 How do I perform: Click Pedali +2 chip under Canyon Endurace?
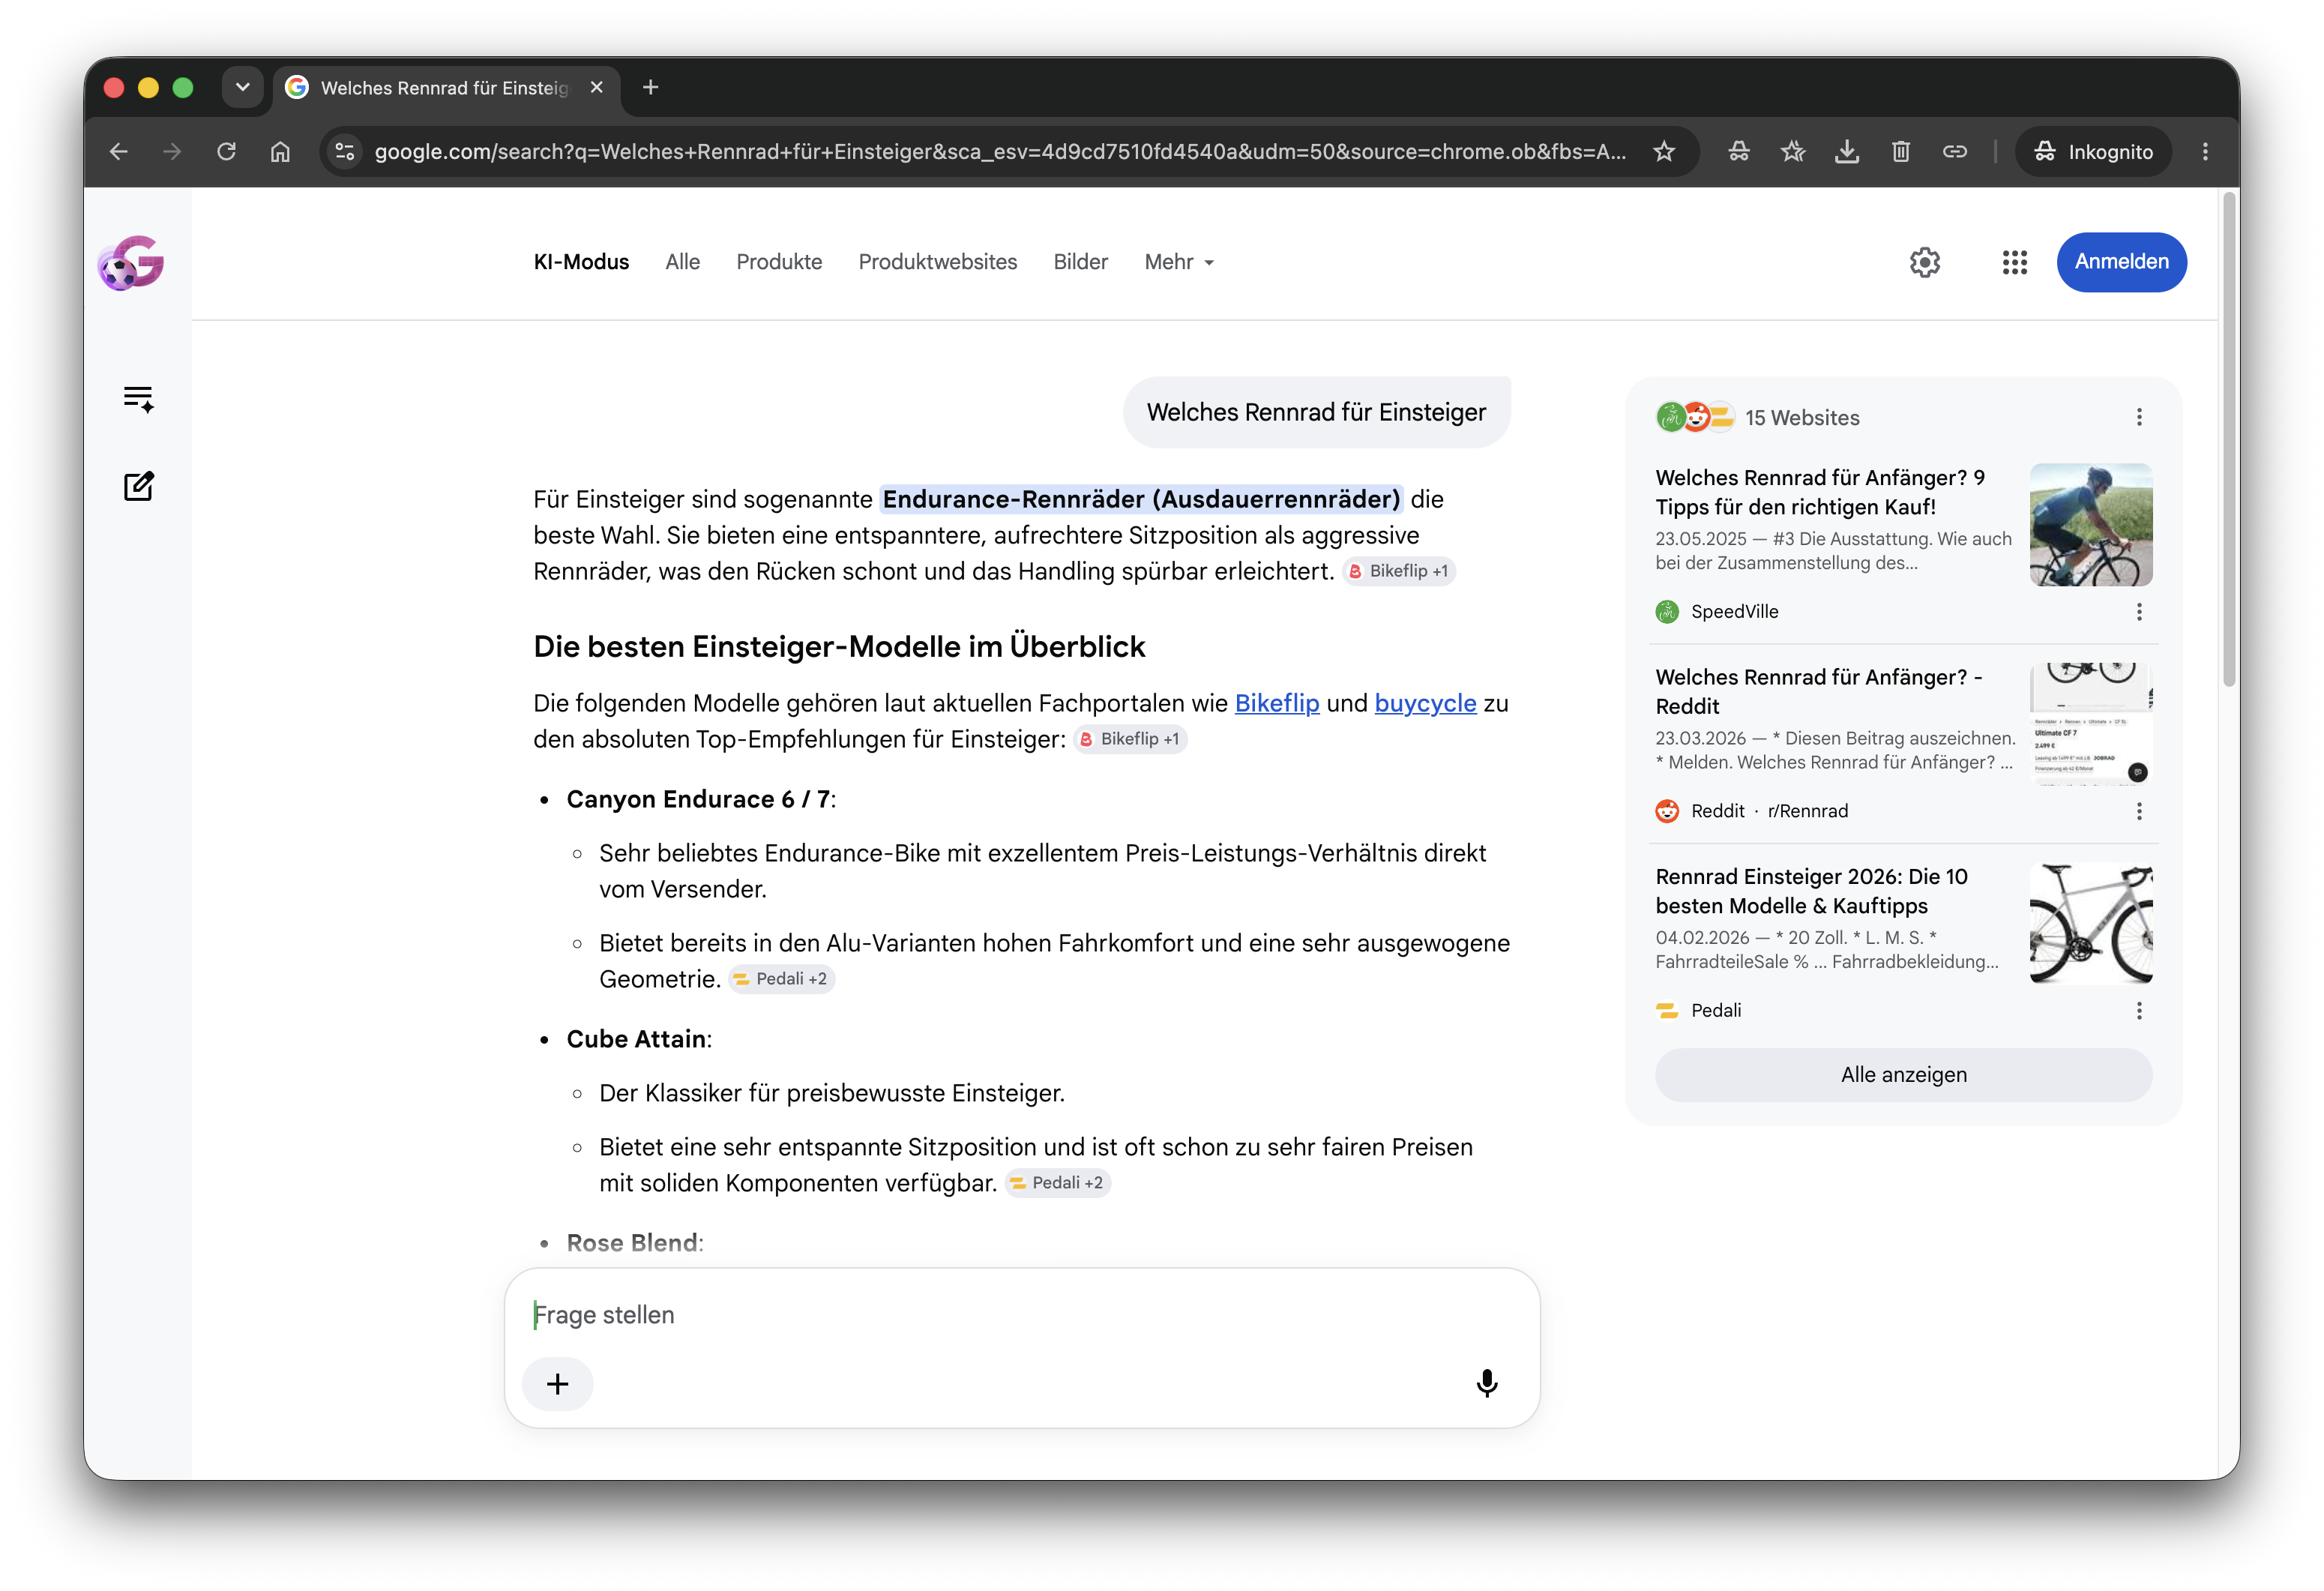coord(782,979)
